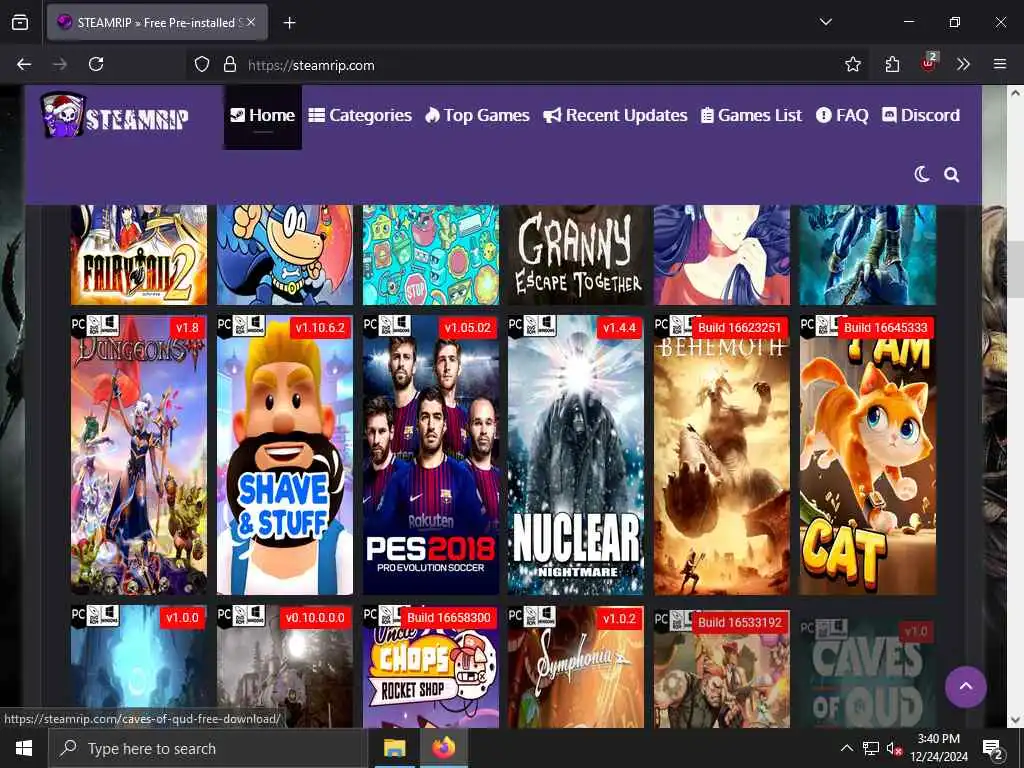Open the Caves of Qud game cover

pyautogui.click(x=868, y=673)
